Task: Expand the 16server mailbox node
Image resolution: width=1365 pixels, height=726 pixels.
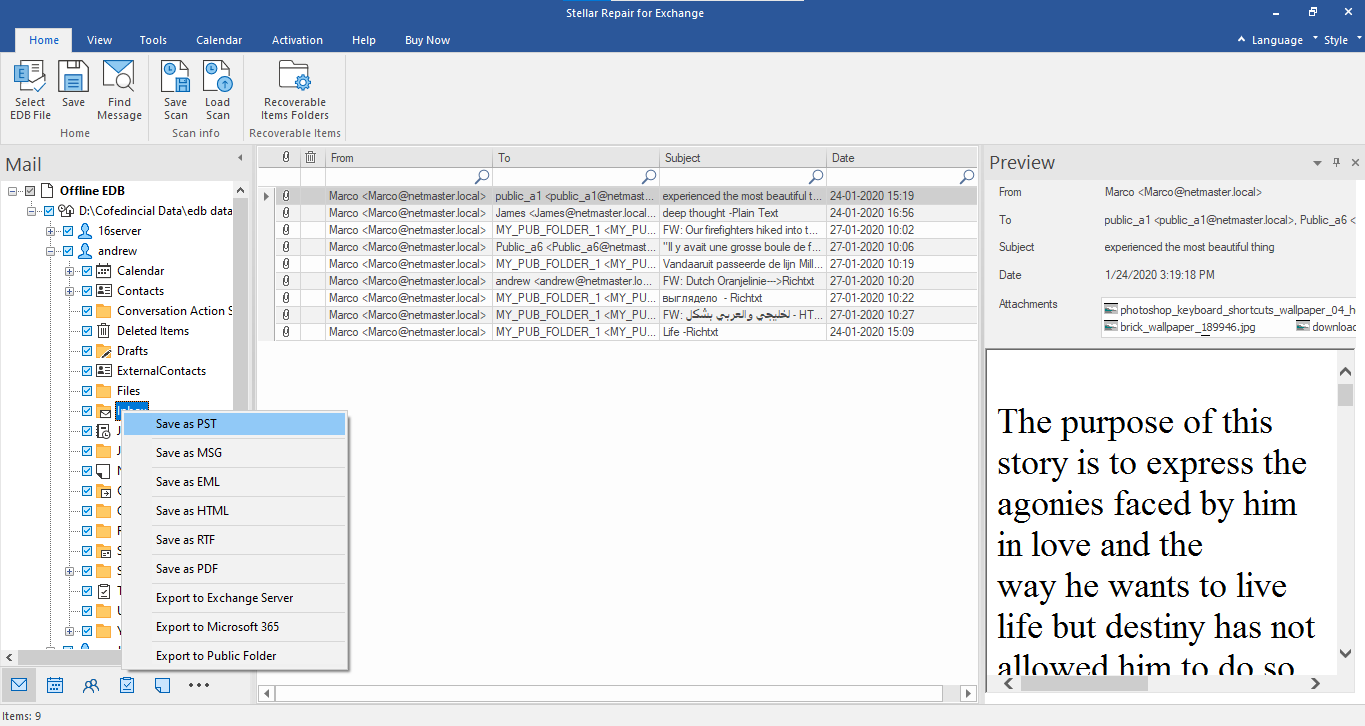Action: 51,231
